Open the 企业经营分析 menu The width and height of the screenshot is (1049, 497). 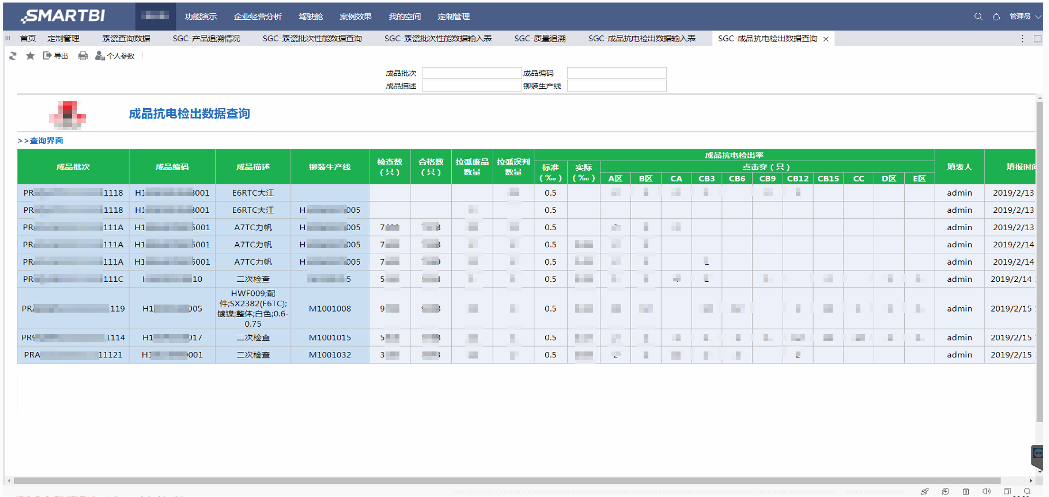click(x=258, y=16)
